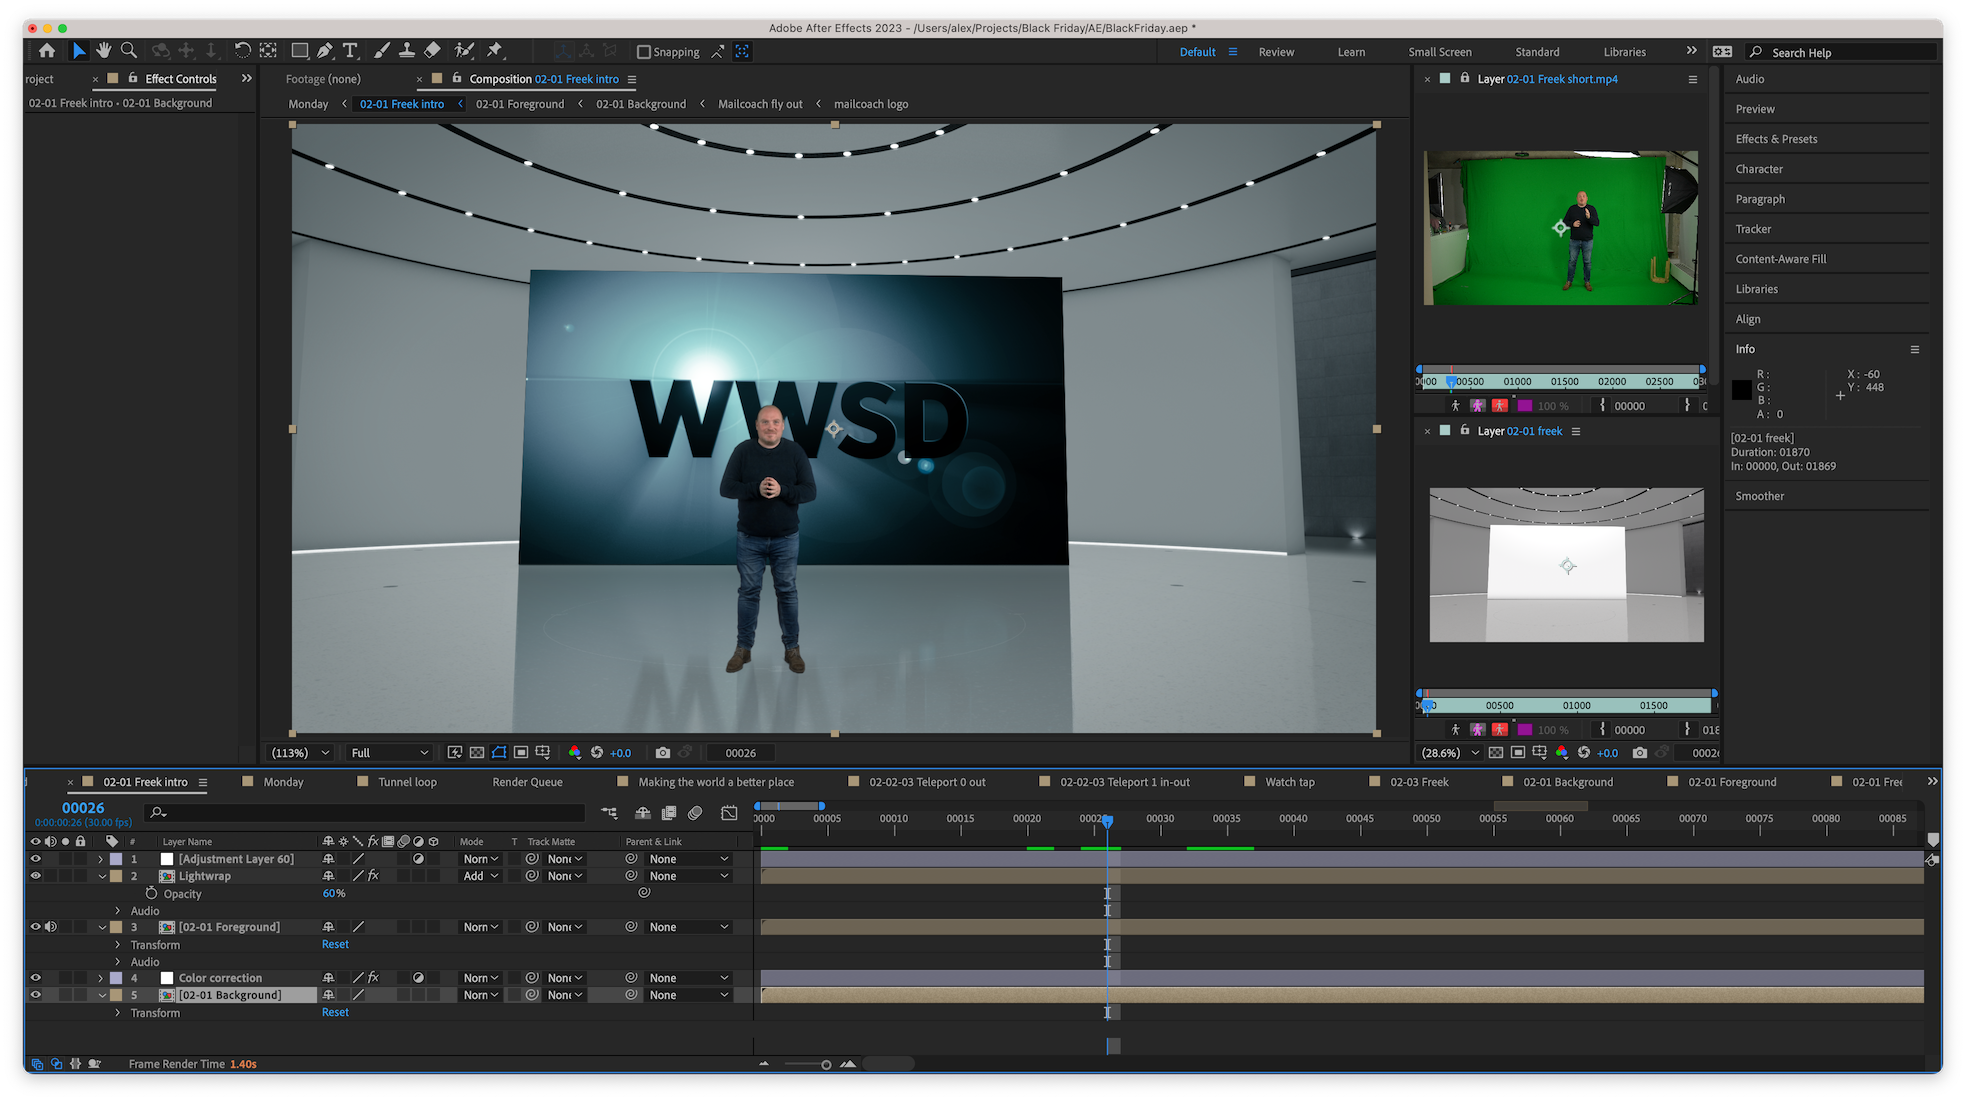The width and height of the screenshot is (1966, 1101).
Task: Expand Adjustment Layer 60 properties
Action: tap(101, 859)
